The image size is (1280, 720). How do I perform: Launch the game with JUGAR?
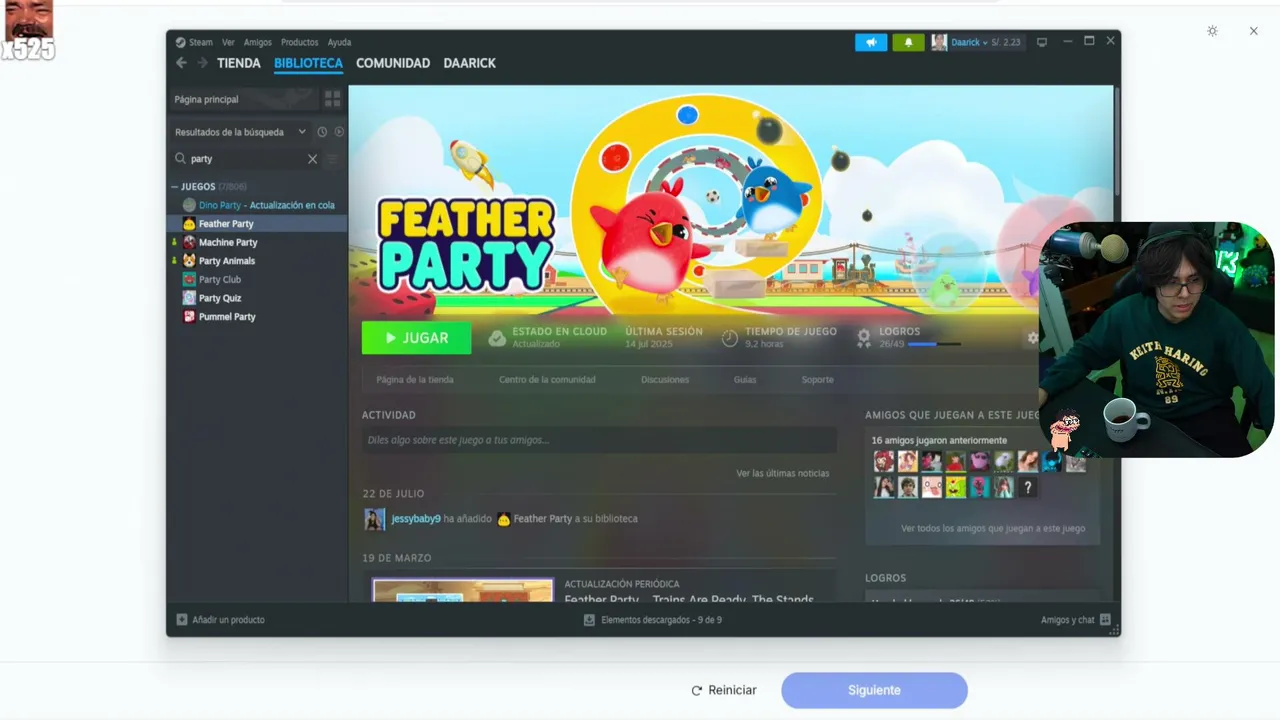pyautogui.click(x=416, y=338)
